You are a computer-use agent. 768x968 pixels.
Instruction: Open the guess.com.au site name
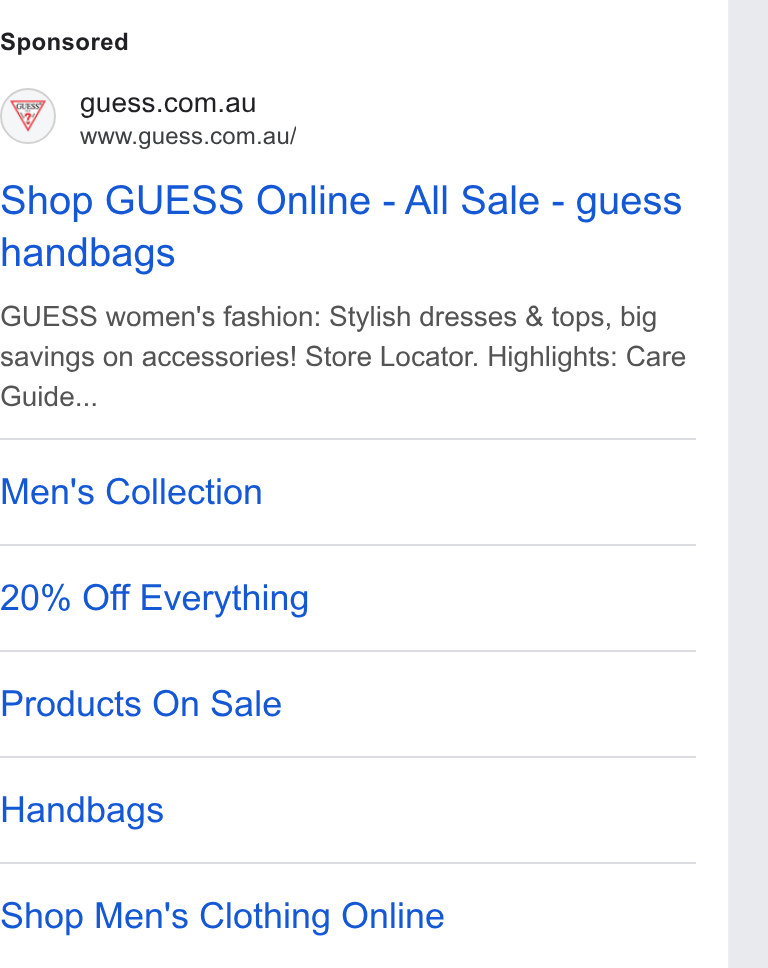coord(168,103)
